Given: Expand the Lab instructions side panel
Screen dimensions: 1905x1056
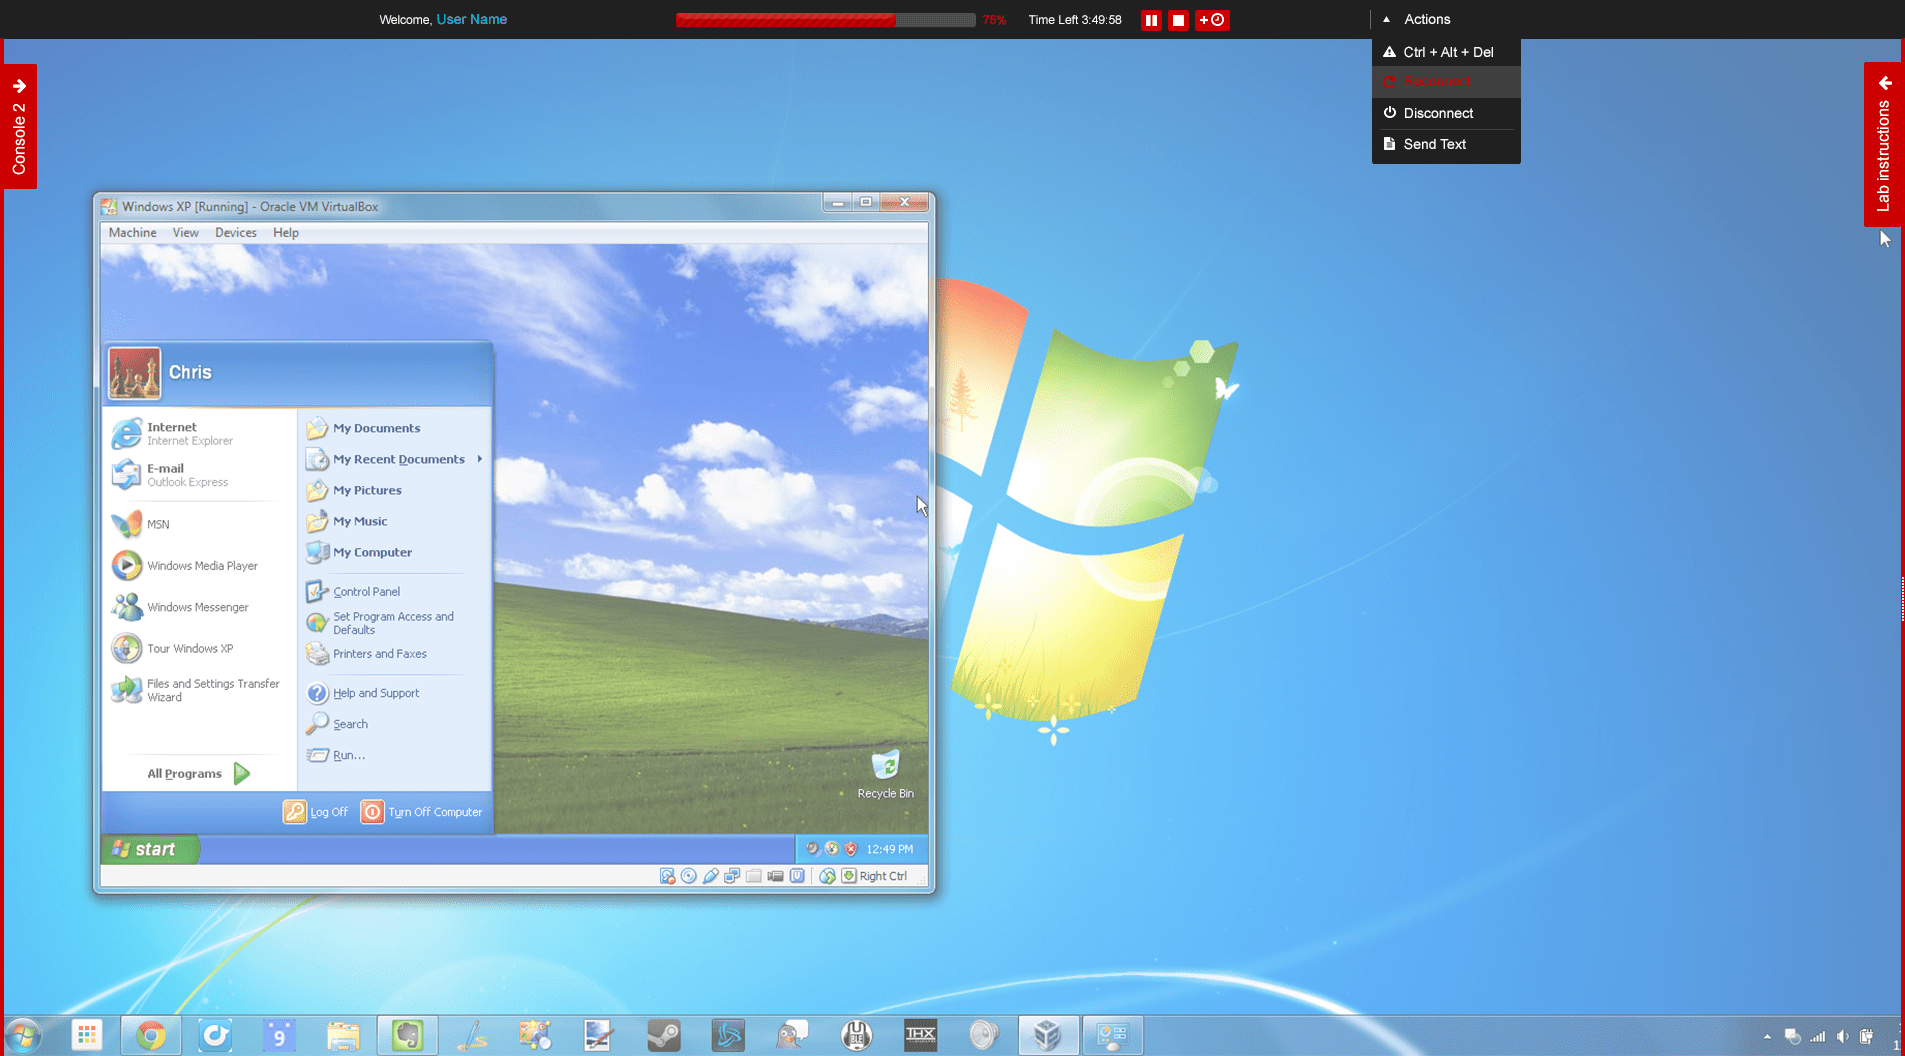Looking at the screenshot, I should click(x=1883, y=144).
